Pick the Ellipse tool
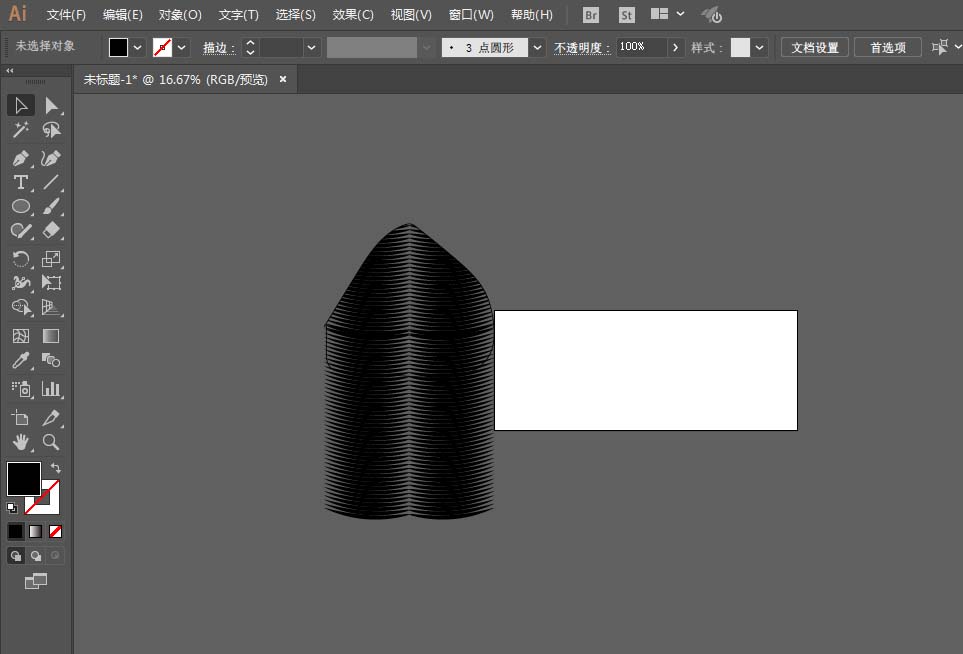Image resolution: width=963 pixels, height=654 pixels. (20, 206)
